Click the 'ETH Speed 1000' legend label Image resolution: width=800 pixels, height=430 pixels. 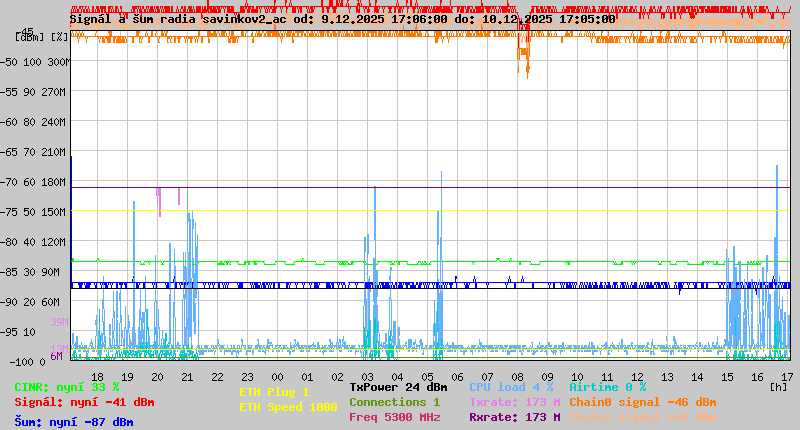[288, 407]
